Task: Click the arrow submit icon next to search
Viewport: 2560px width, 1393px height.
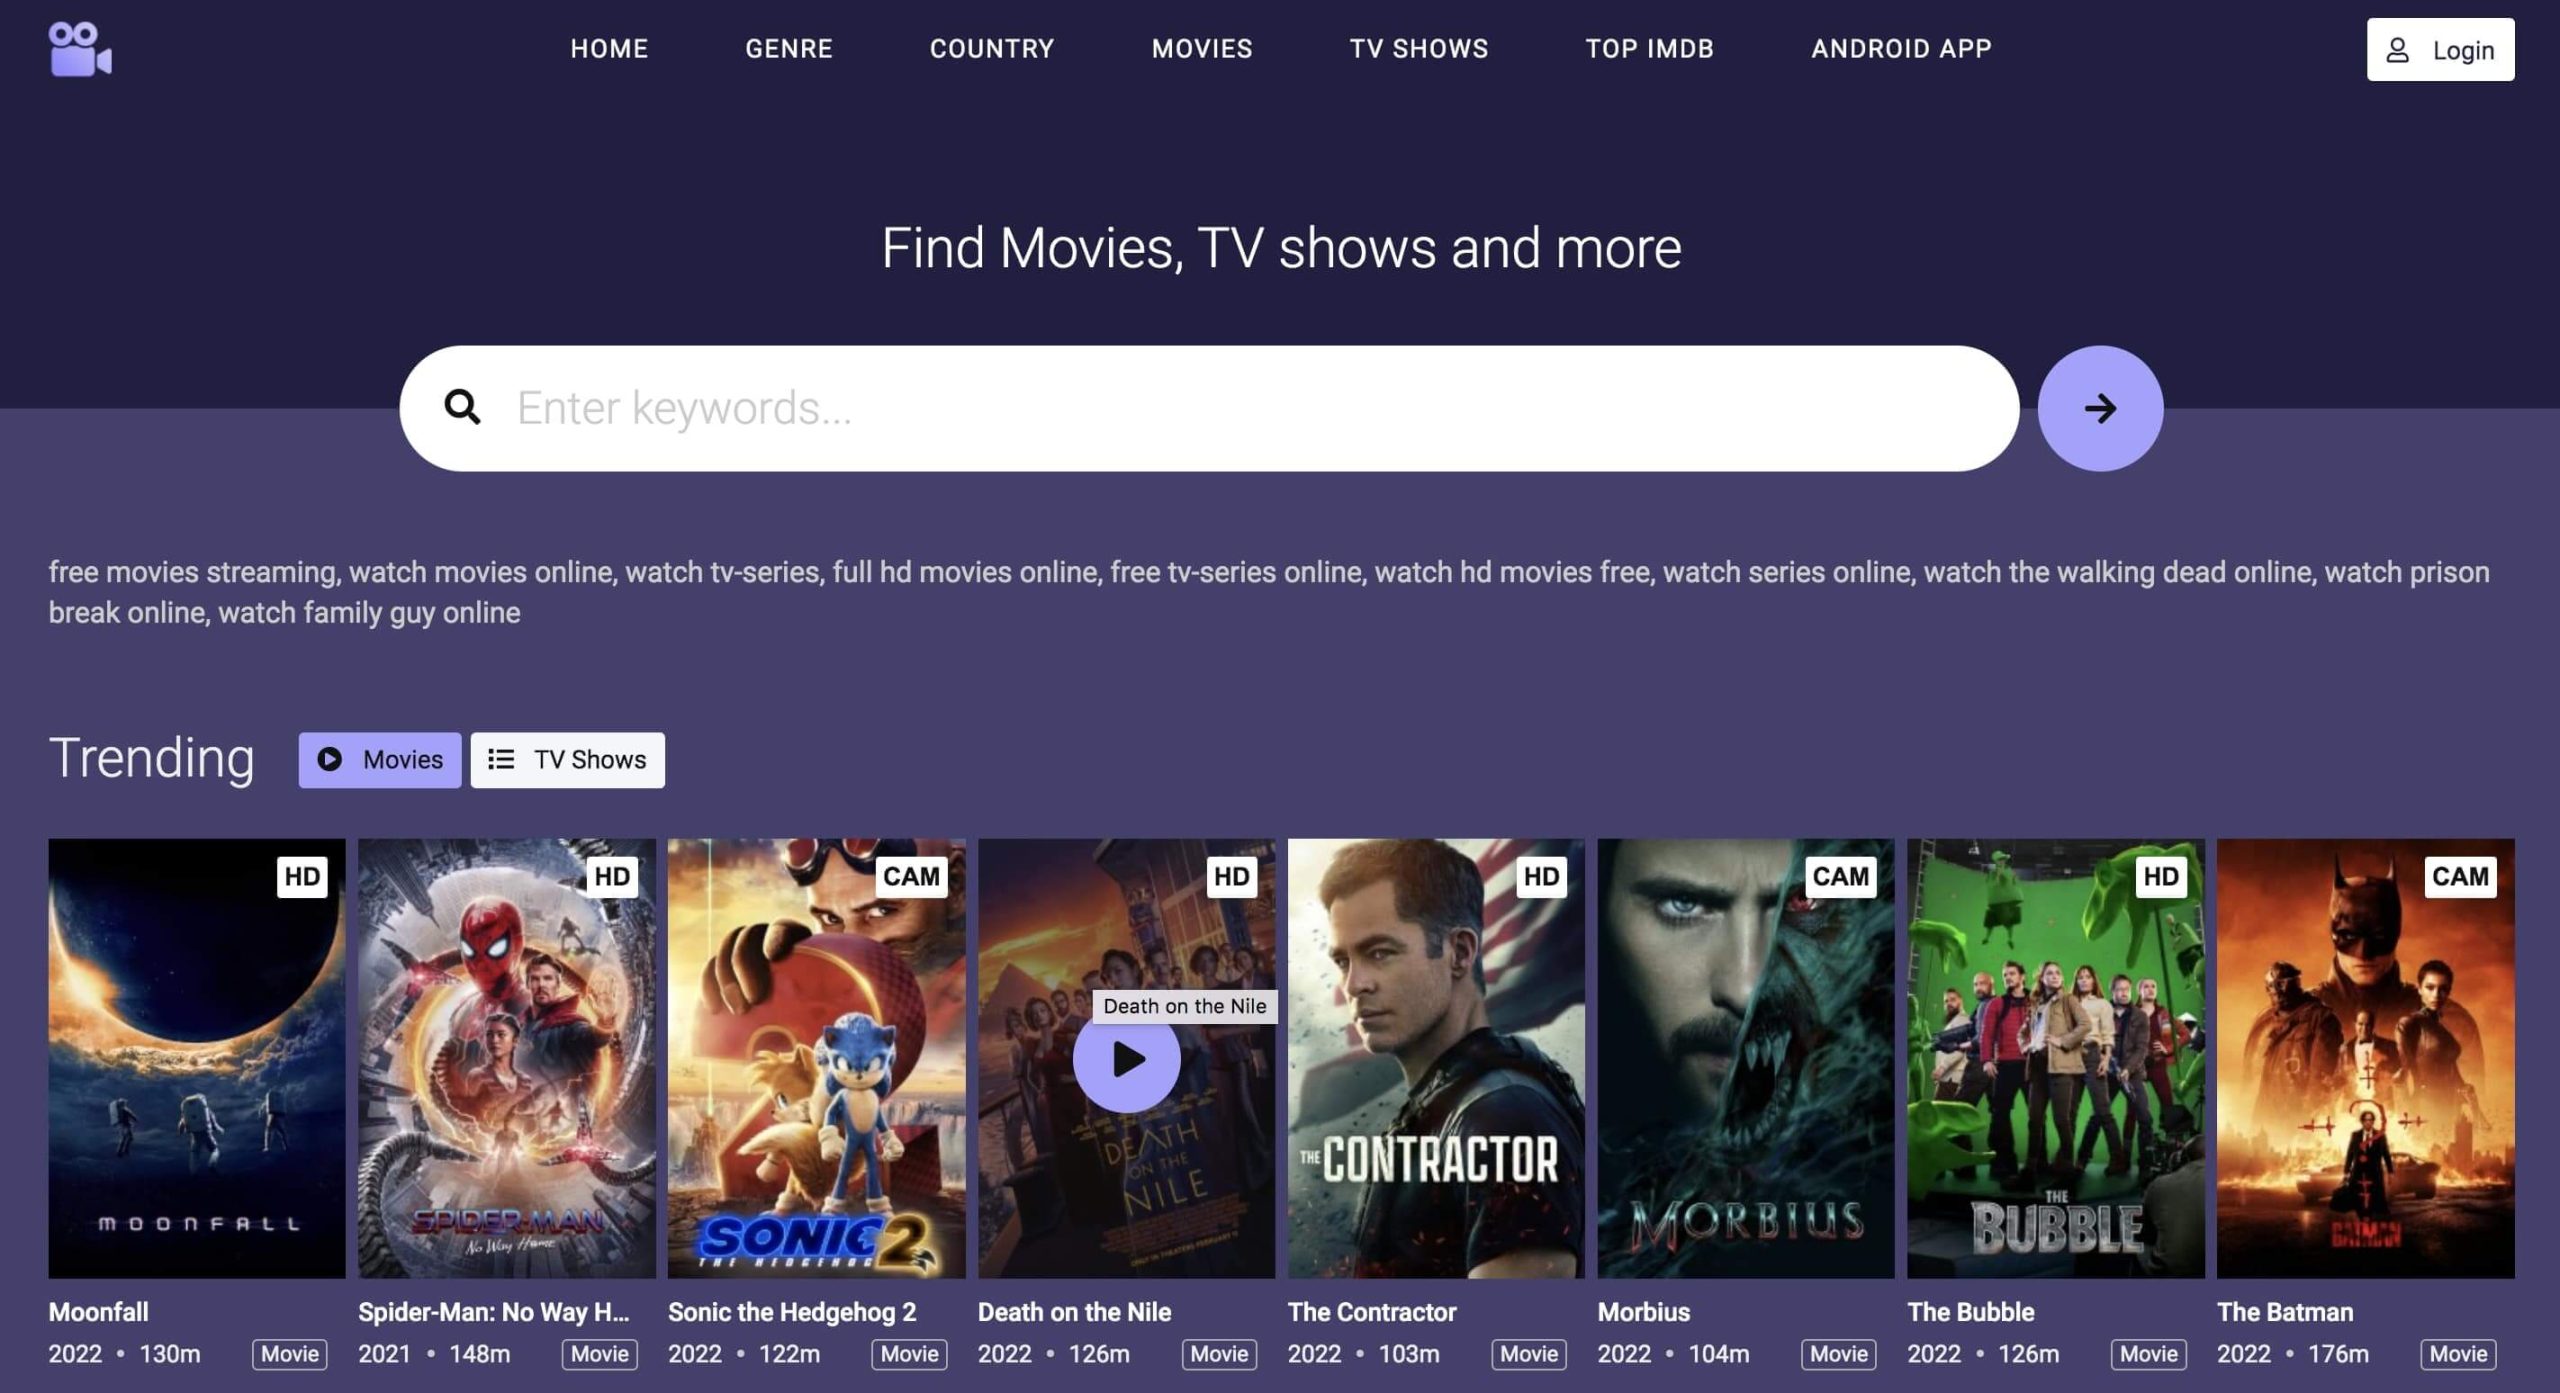Action: 2102,408
